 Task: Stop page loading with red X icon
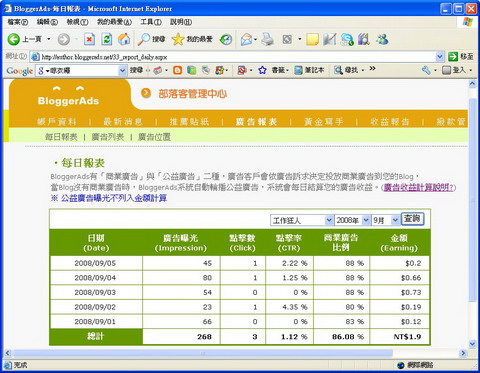click(x=89, y=39)
